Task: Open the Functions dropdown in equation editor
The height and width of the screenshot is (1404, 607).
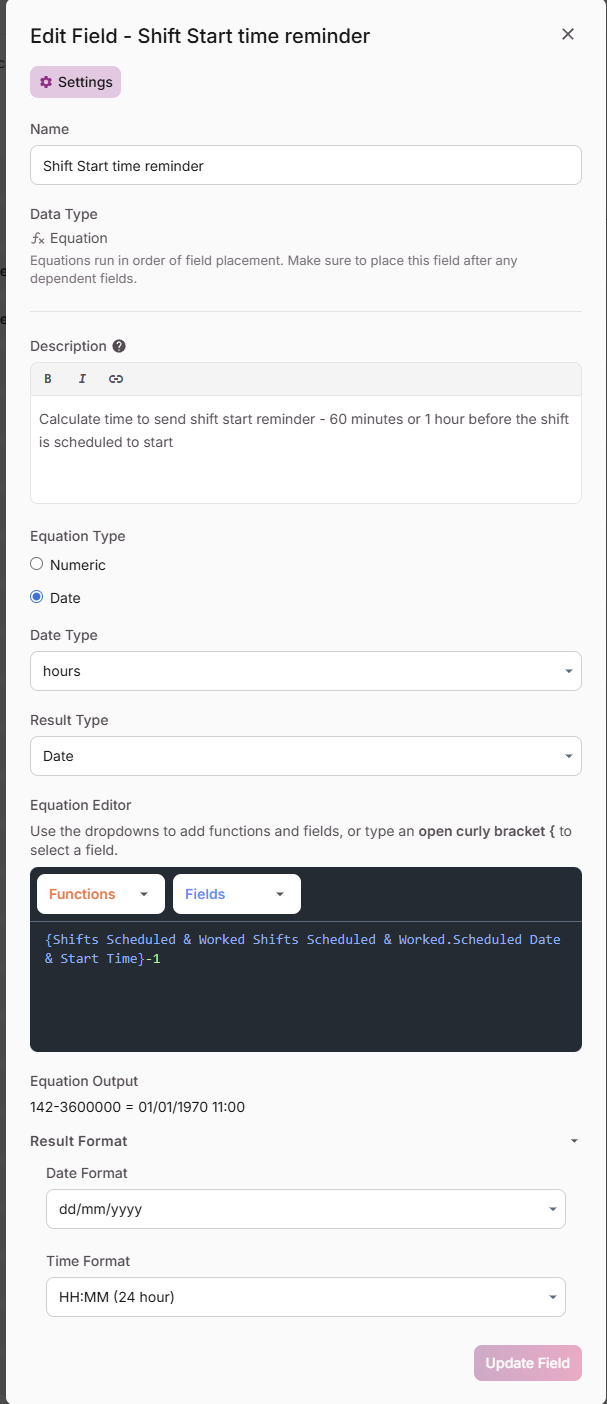Action: click(100, 894)
